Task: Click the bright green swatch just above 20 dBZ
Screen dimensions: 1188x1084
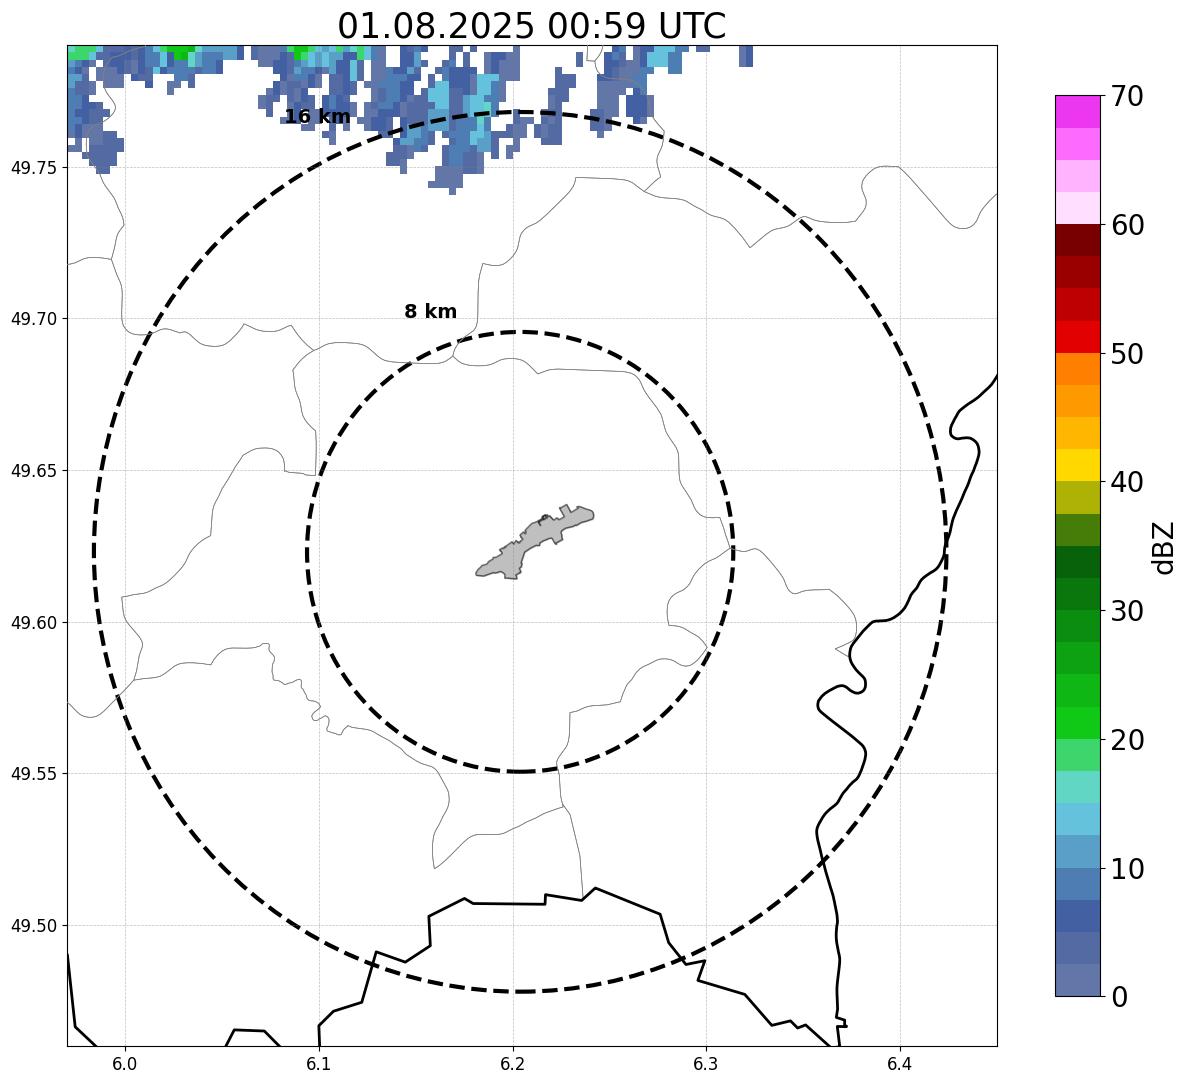Action: click(x=1077, y=723)
